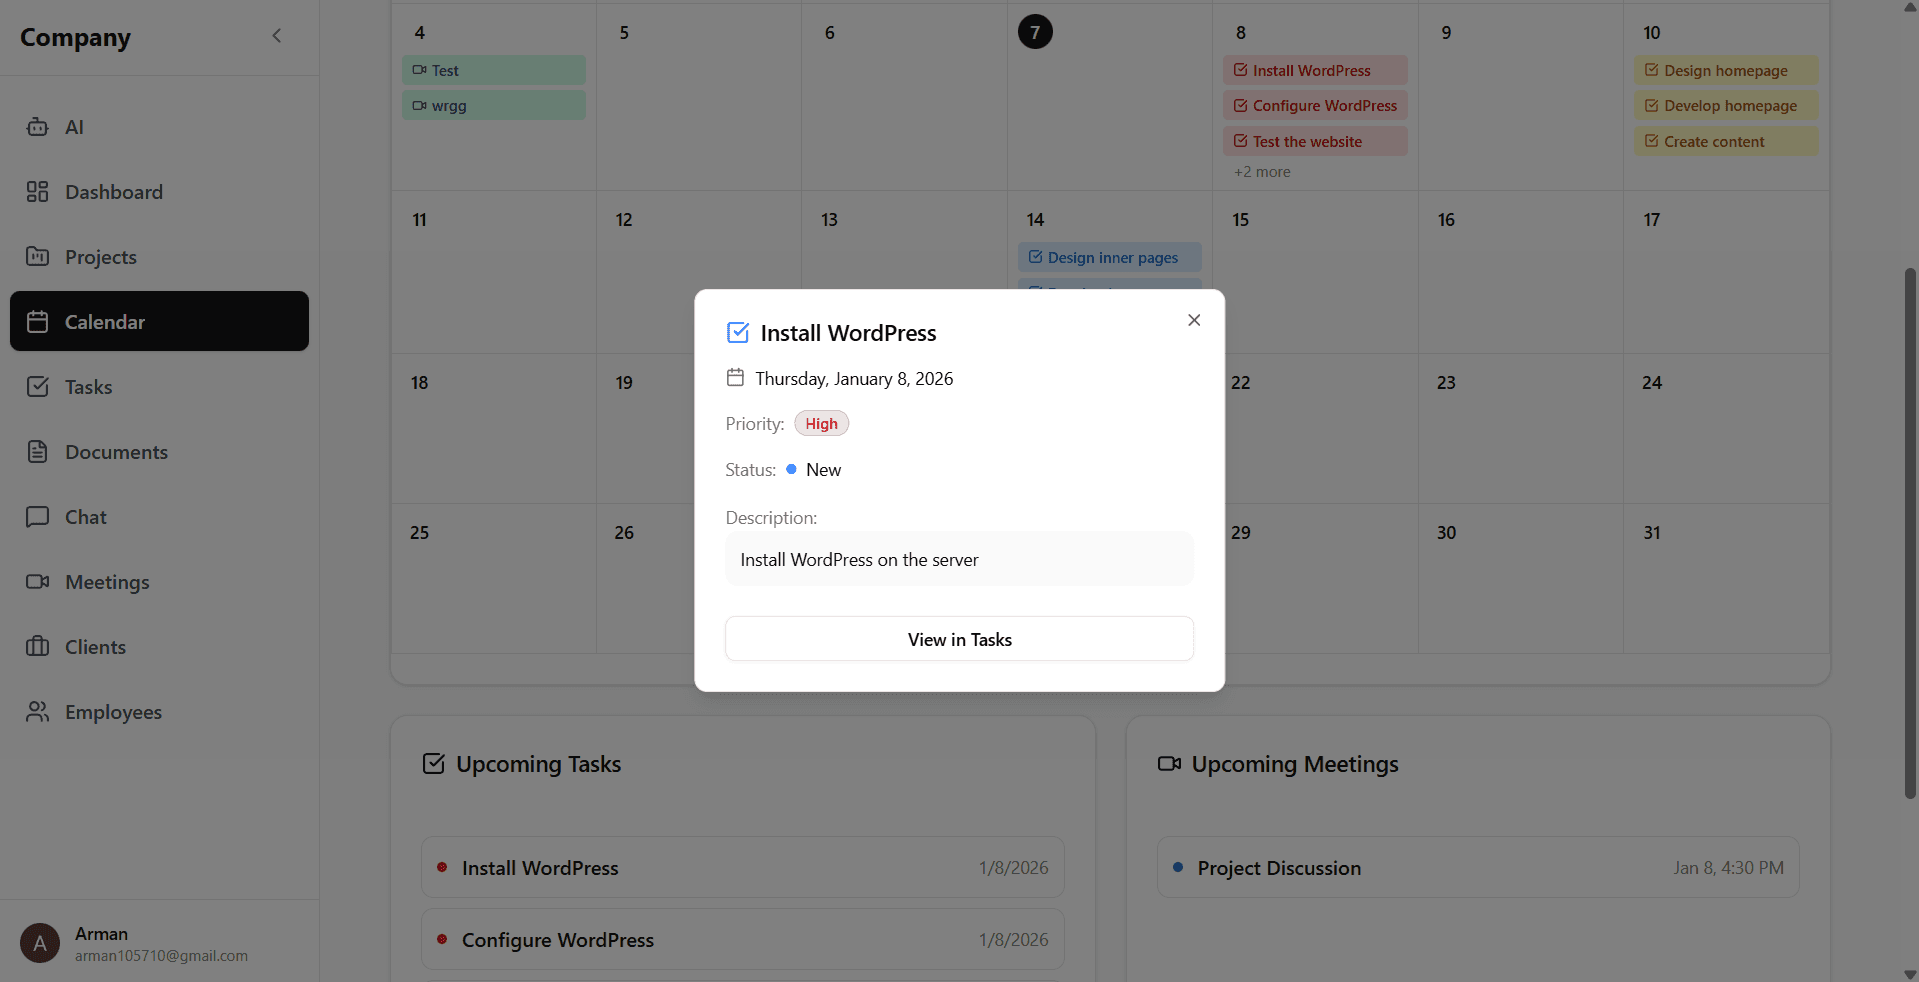
Task: Open the AI section icon in sidebar
Action: tap(37, 127)
